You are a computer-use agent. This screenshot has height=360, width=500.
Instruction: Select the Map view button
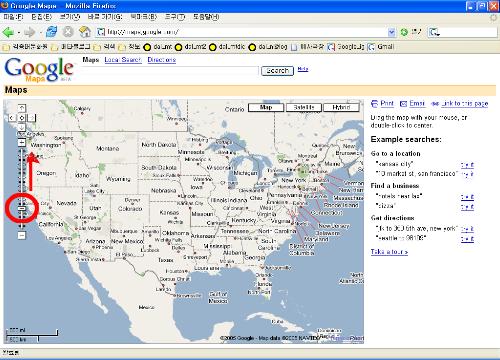tap(266, 107)
